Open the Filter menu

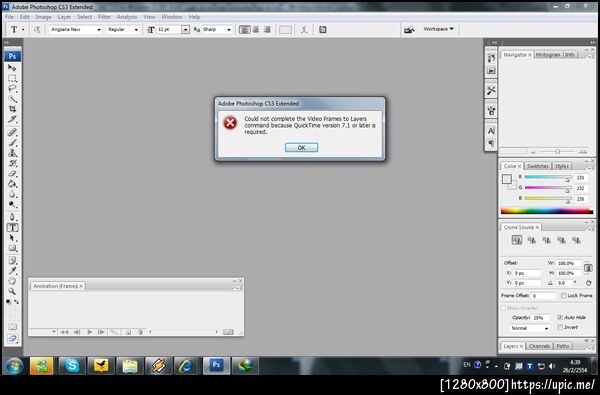click(104, 17)
